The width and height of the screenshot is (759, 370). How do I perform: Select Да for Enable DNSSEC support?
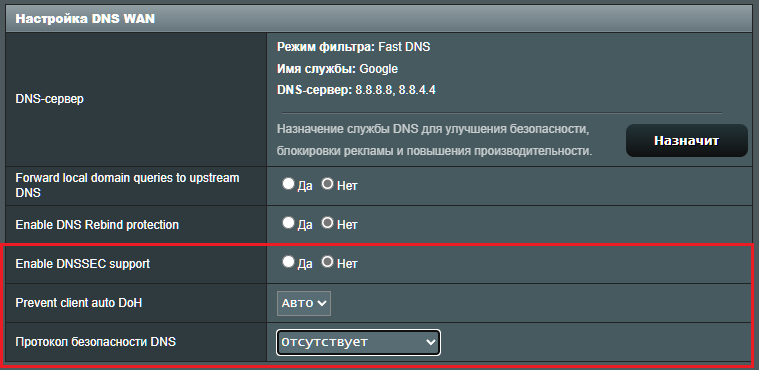tap(288, 262)
